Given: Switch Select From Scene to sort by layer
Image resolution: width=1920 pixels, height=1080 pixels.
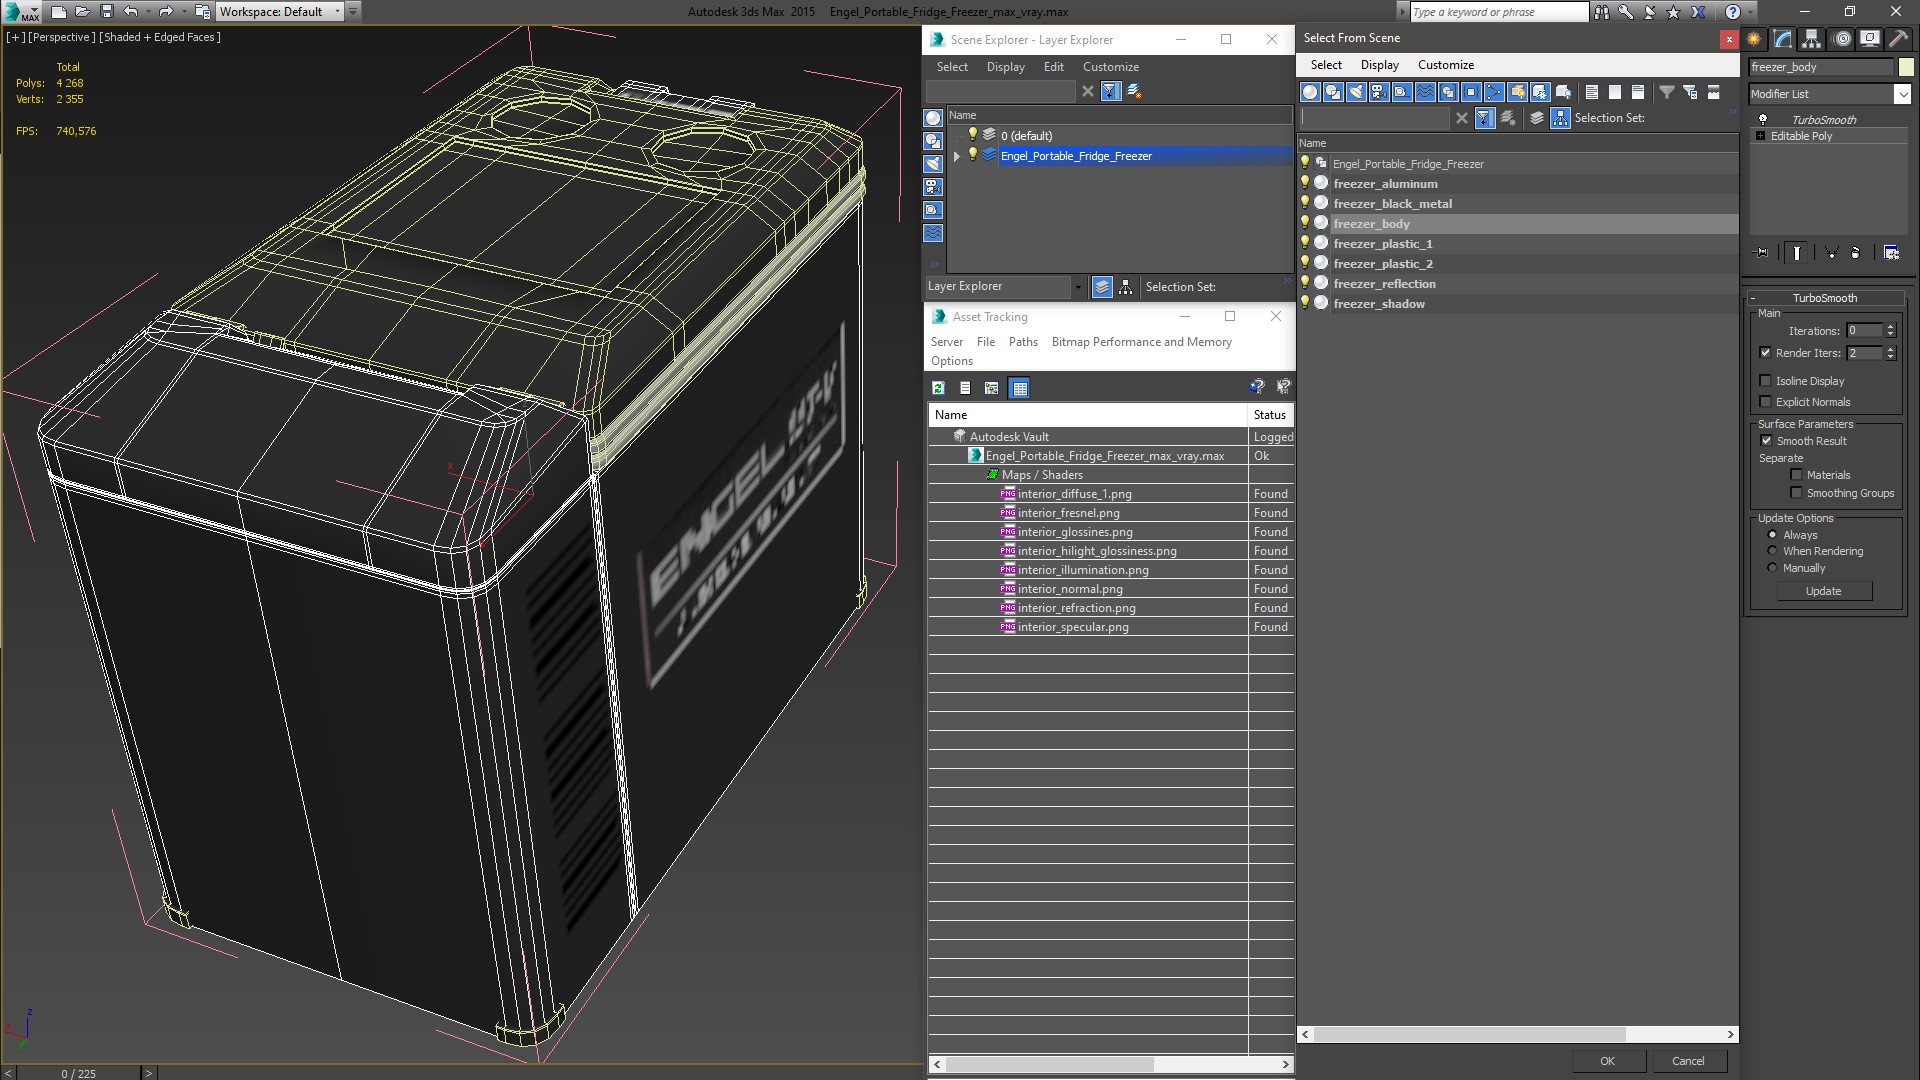Looking at the screenshot, I should [x=1537, y=118].
